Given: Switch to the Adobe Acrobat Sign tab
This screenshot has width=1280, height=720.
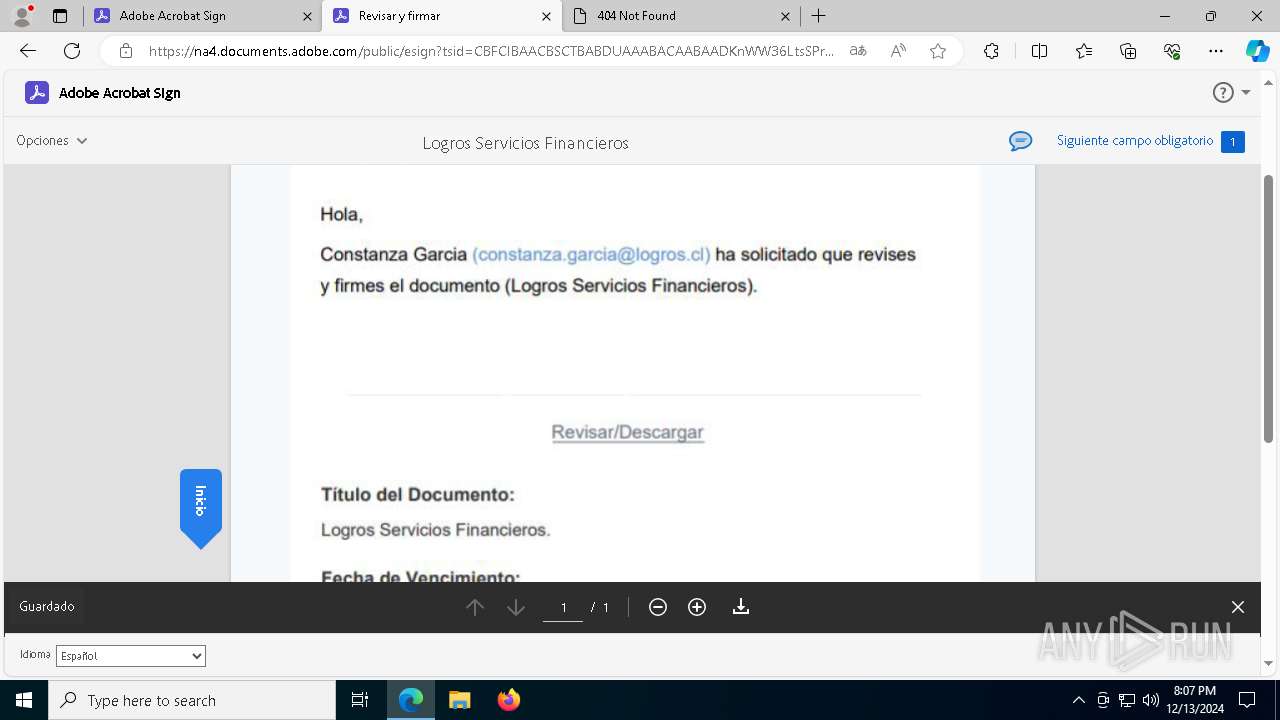Looking at the screenshot, I should pos(200,16).
